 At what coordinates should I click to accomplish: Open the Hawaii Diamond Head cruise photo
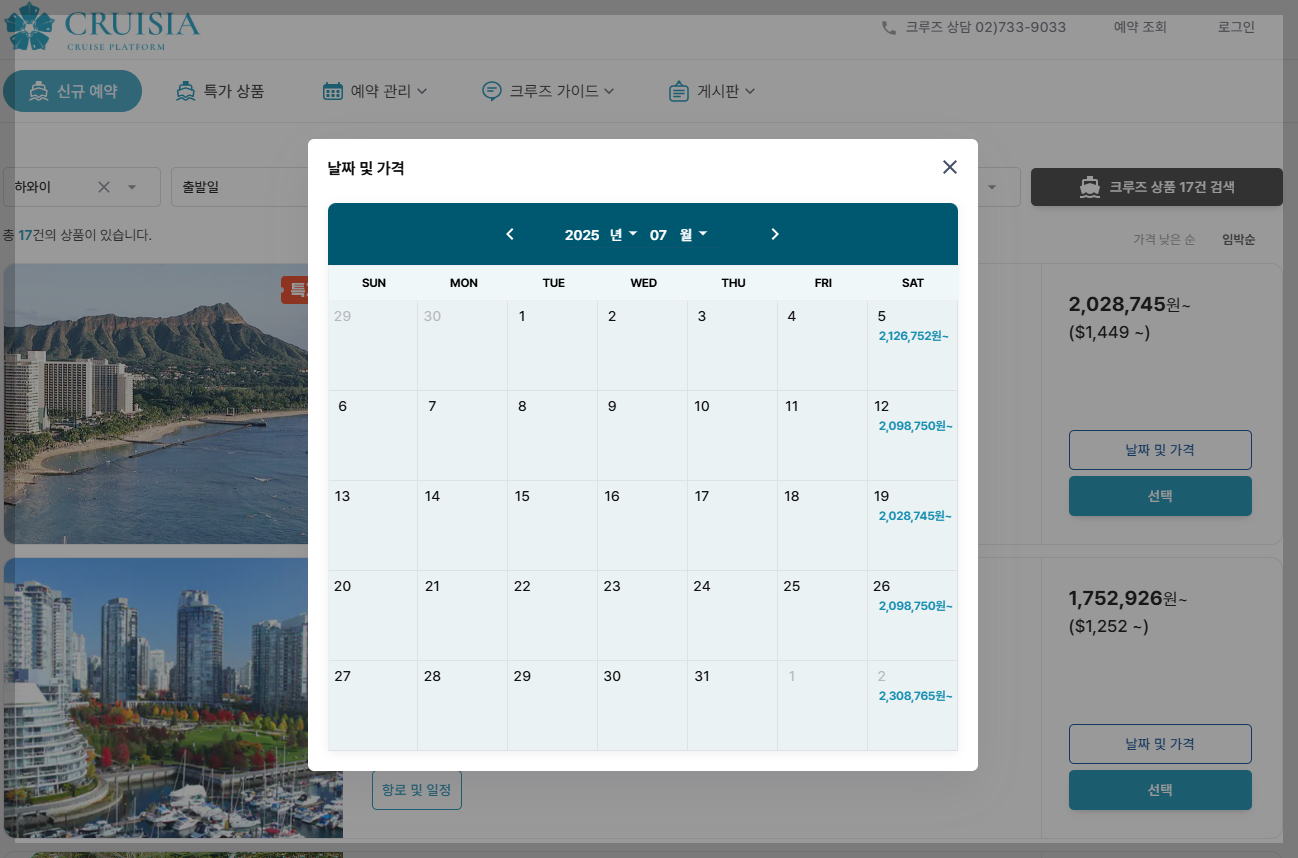click(155, 404)
